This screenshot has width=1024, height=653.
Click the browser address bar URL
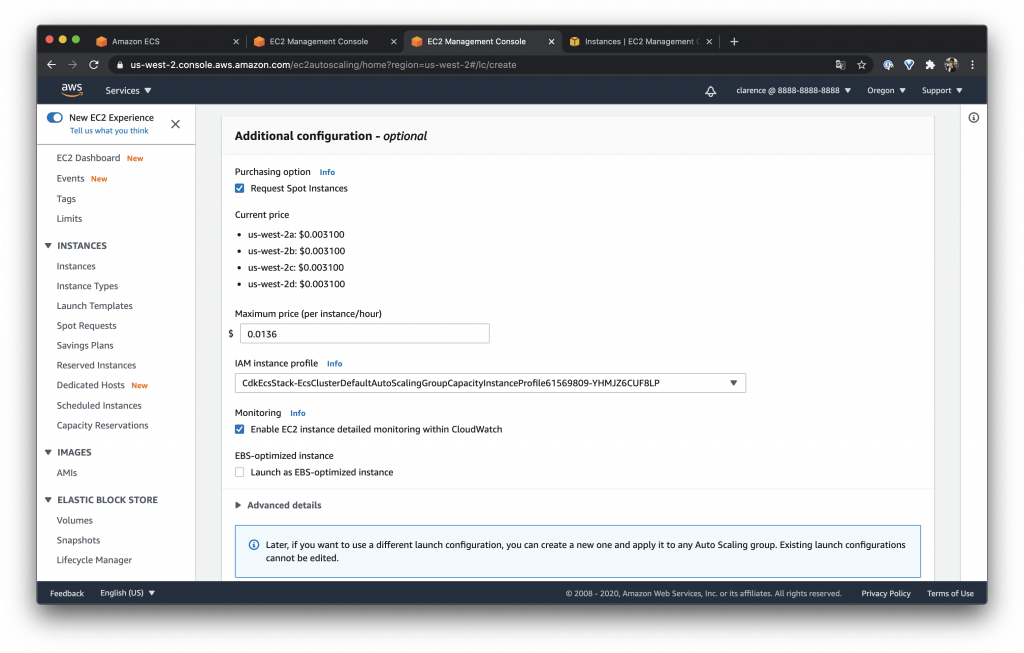point(323,65)
